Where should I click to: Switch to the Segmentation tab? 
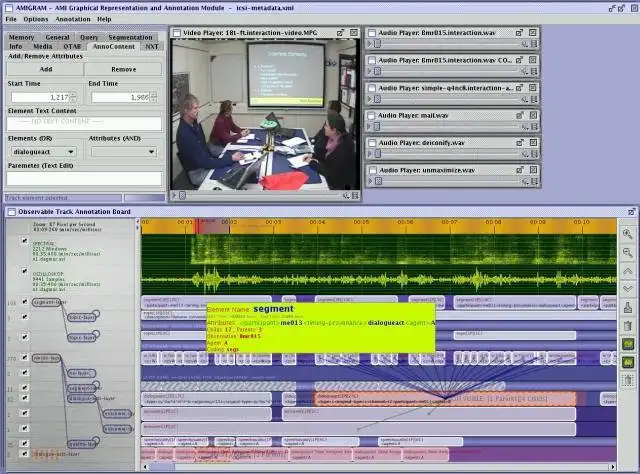pos(130,37)
